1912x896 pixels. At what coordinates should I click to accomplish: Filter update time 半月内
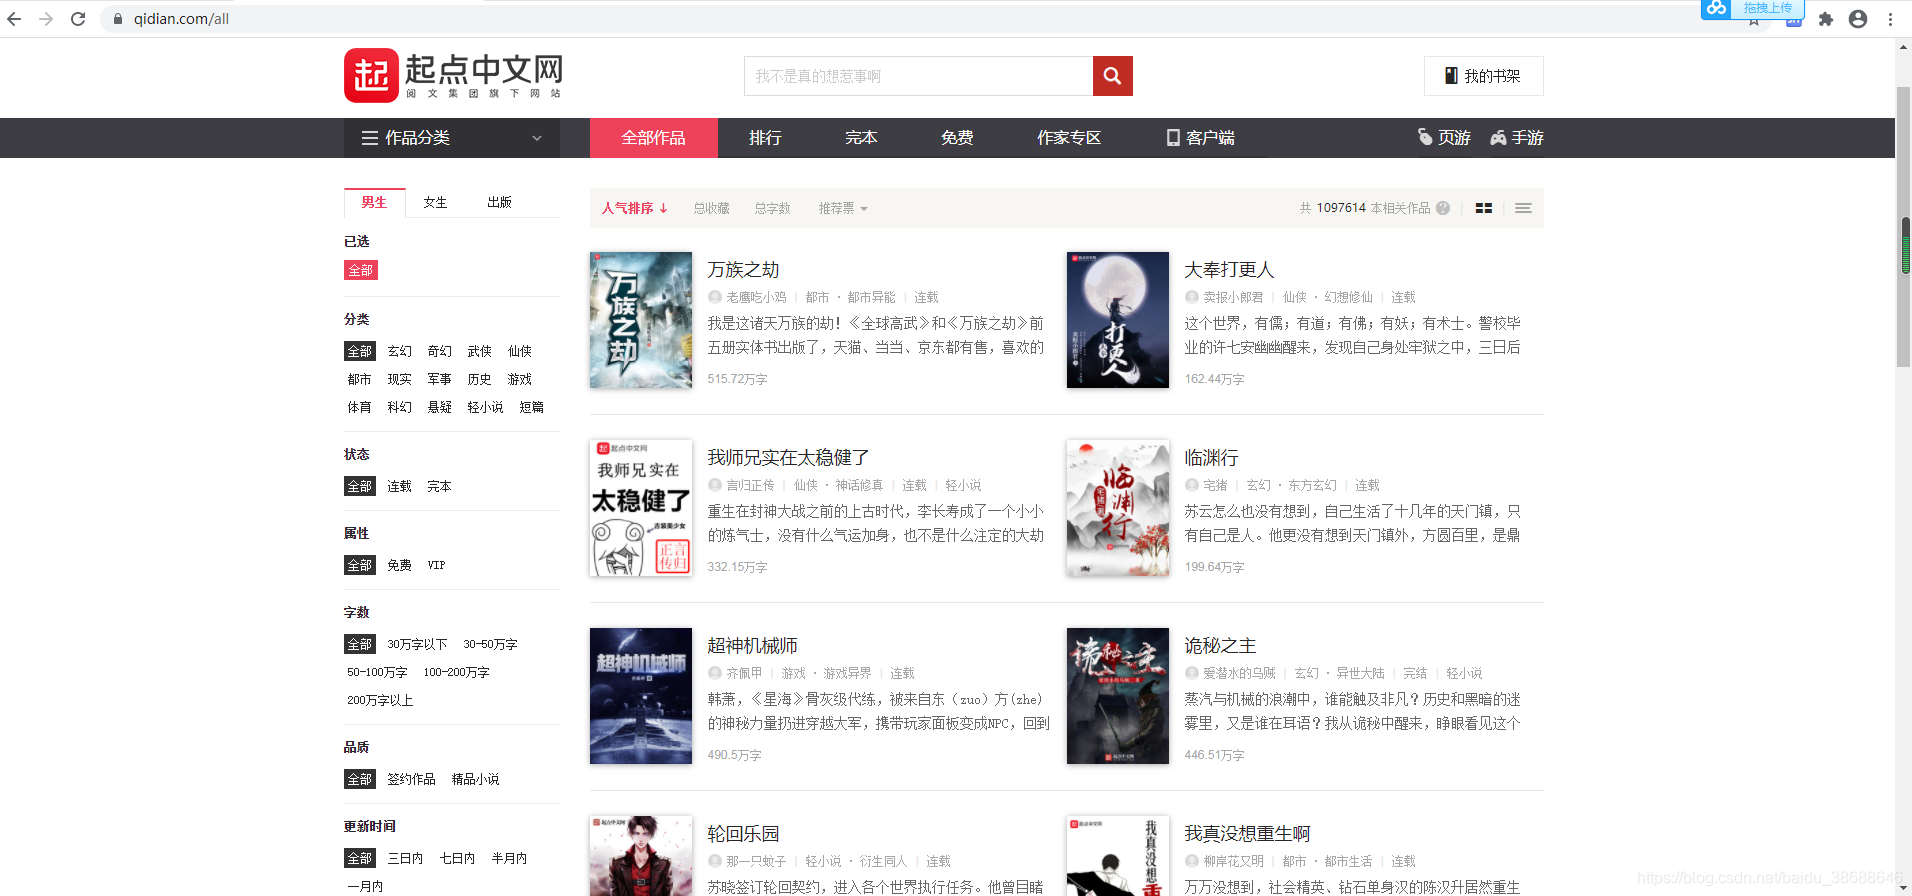[x=509, y=858]
